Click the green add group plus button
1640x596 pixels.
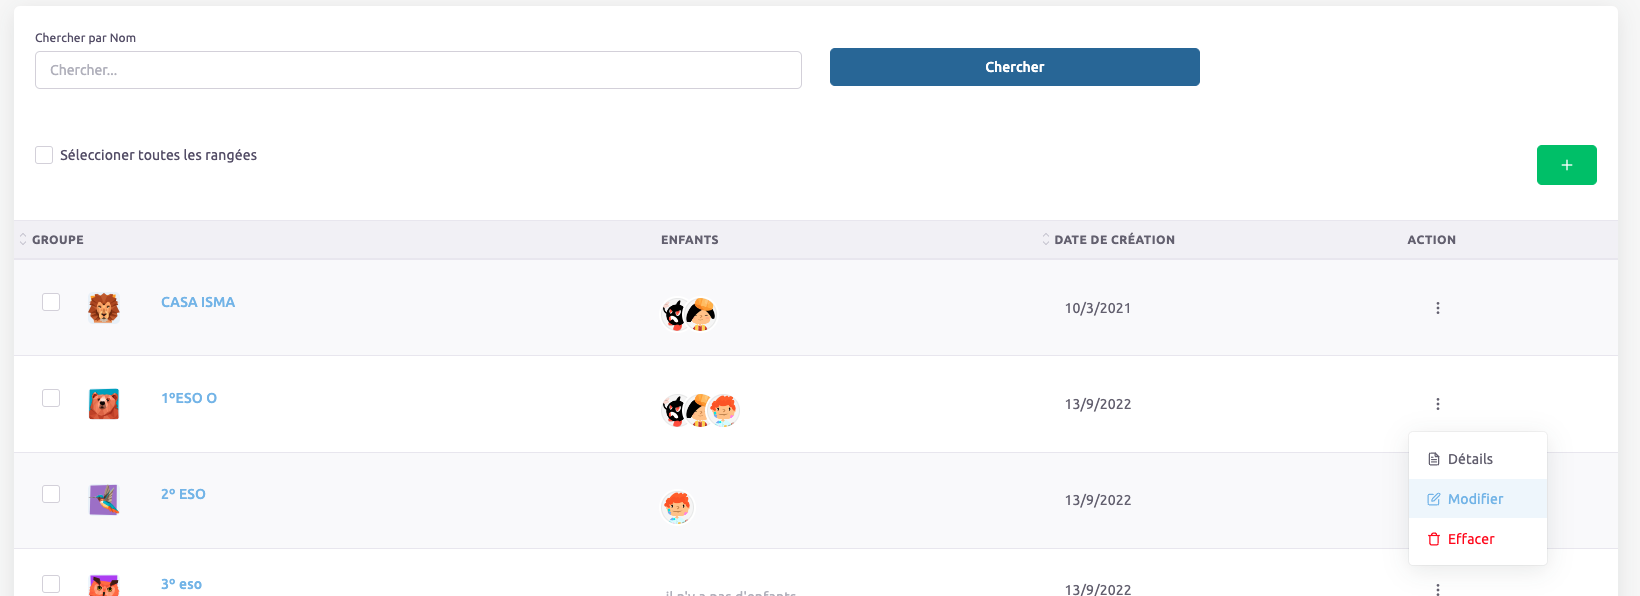(1566, 165)
